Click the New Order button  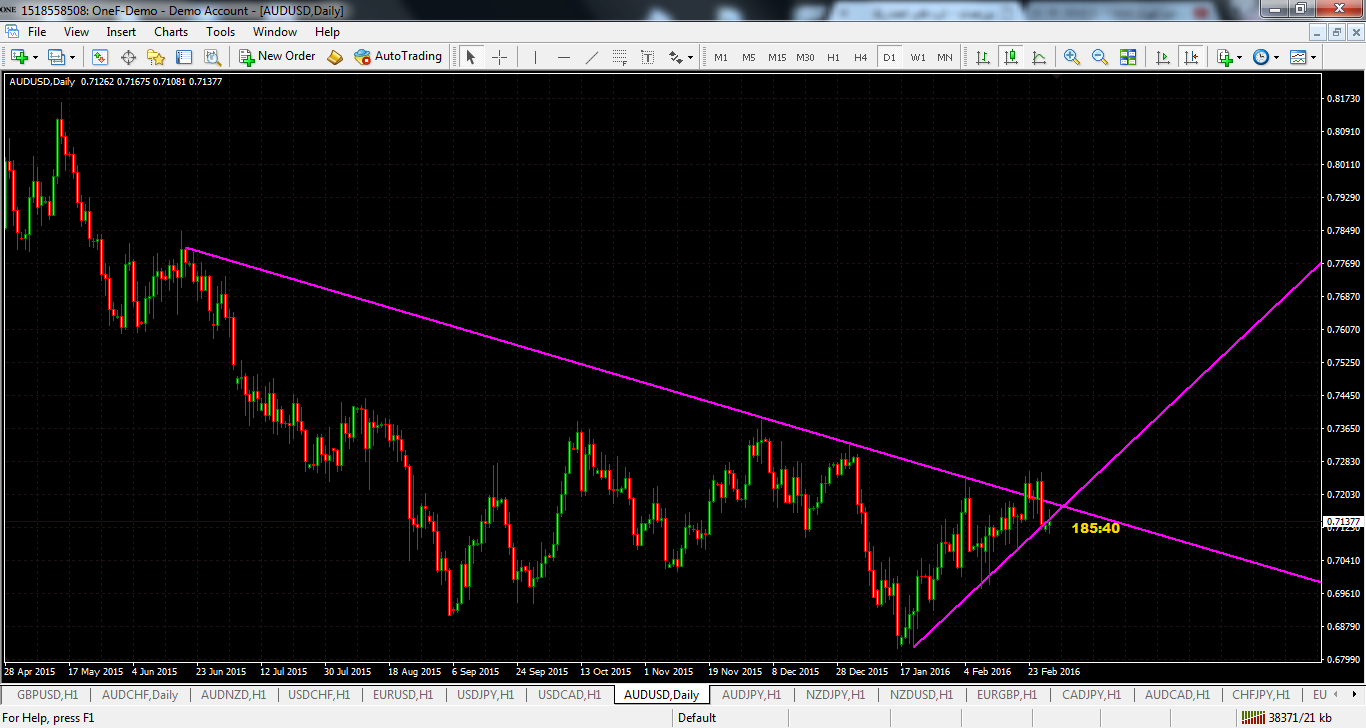coord(277,57)
